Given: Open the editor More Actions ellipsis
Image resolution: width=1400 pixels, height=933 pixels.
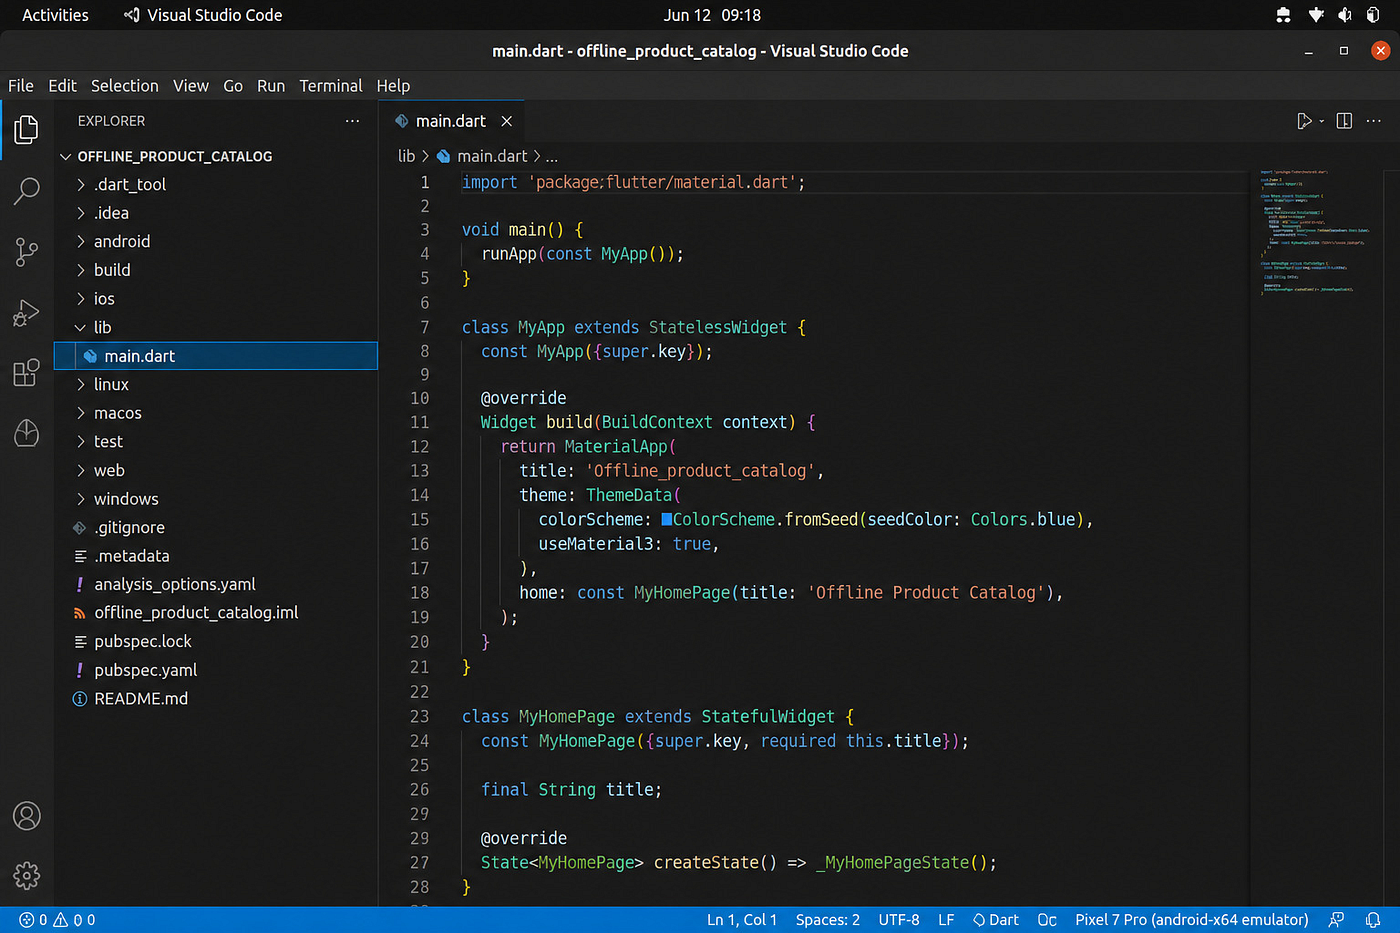Looking at the screenshot, I should click(1374, 121).
